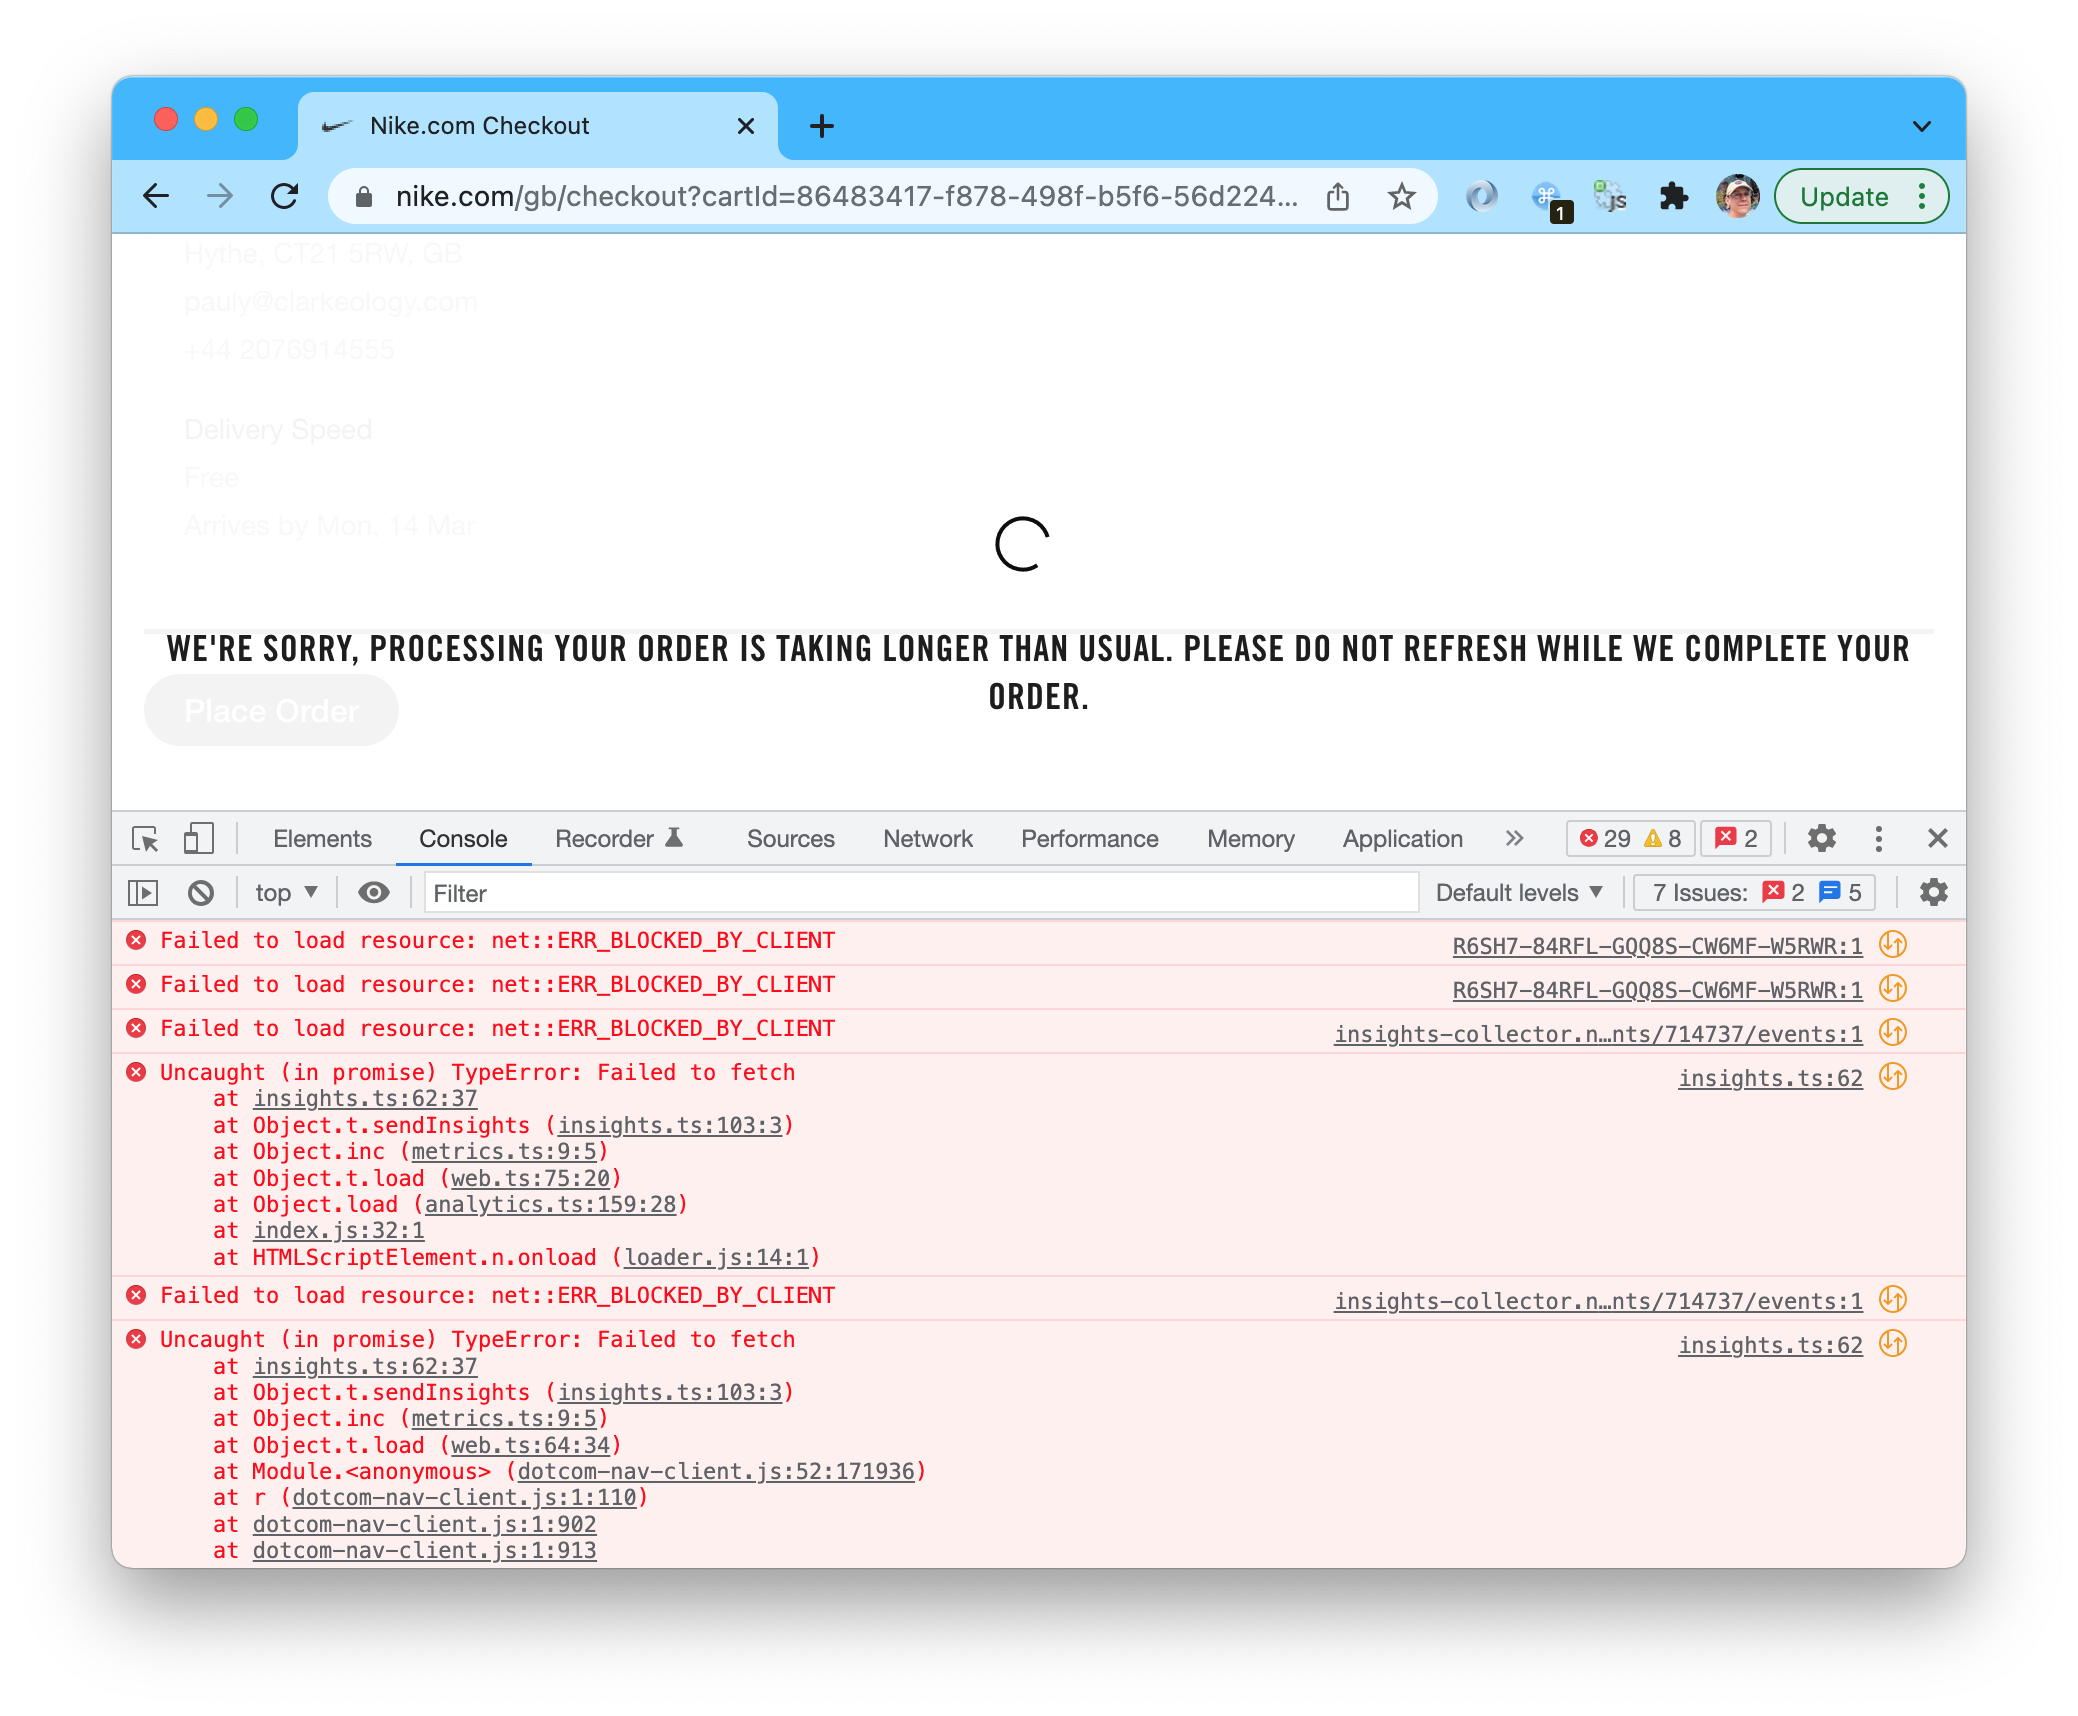Show more DevTools tabs with double chevron

[1514, 838]
